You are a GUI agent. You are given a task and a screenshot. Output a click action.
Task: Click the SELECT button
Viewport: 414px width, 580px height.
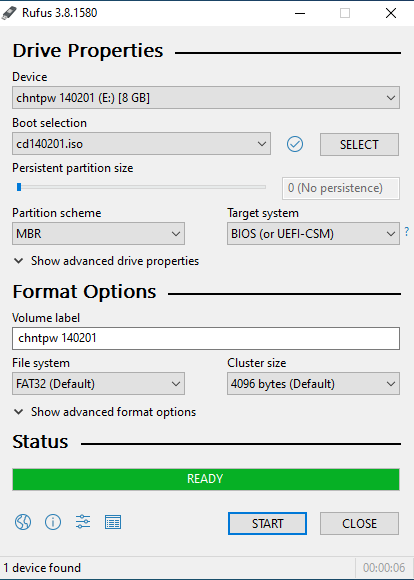click(x=359, y=144)
